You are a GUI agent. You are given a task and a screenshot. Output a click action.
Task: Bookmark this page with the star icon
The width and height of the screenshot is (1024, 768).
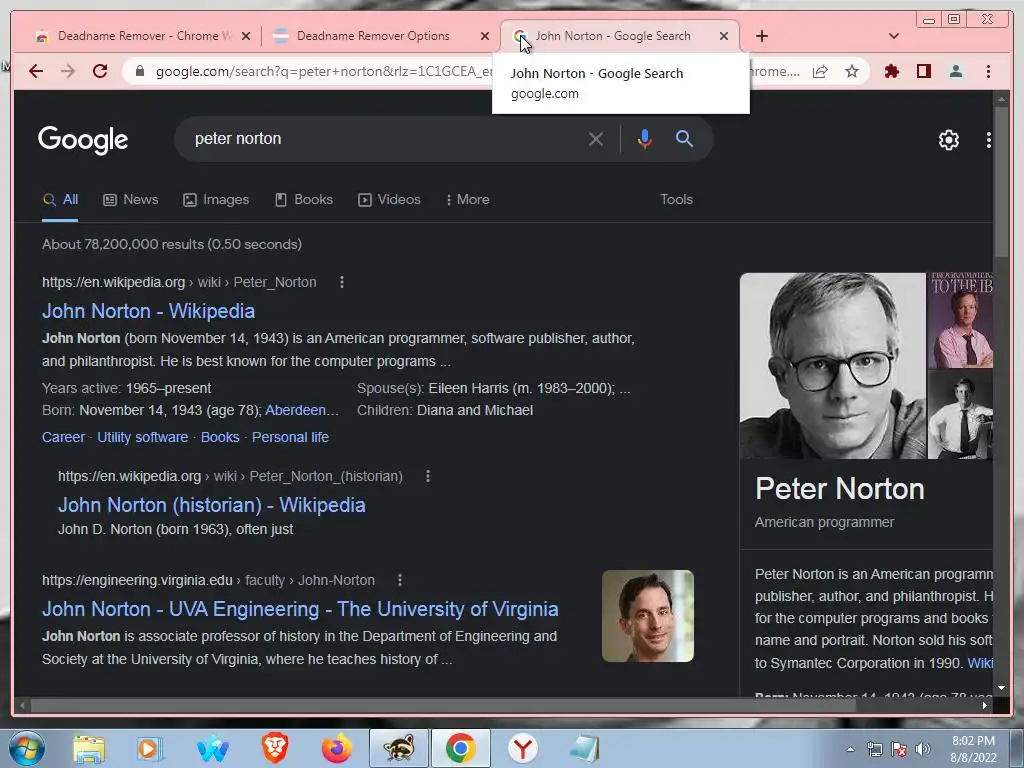(x=852, y=71)
